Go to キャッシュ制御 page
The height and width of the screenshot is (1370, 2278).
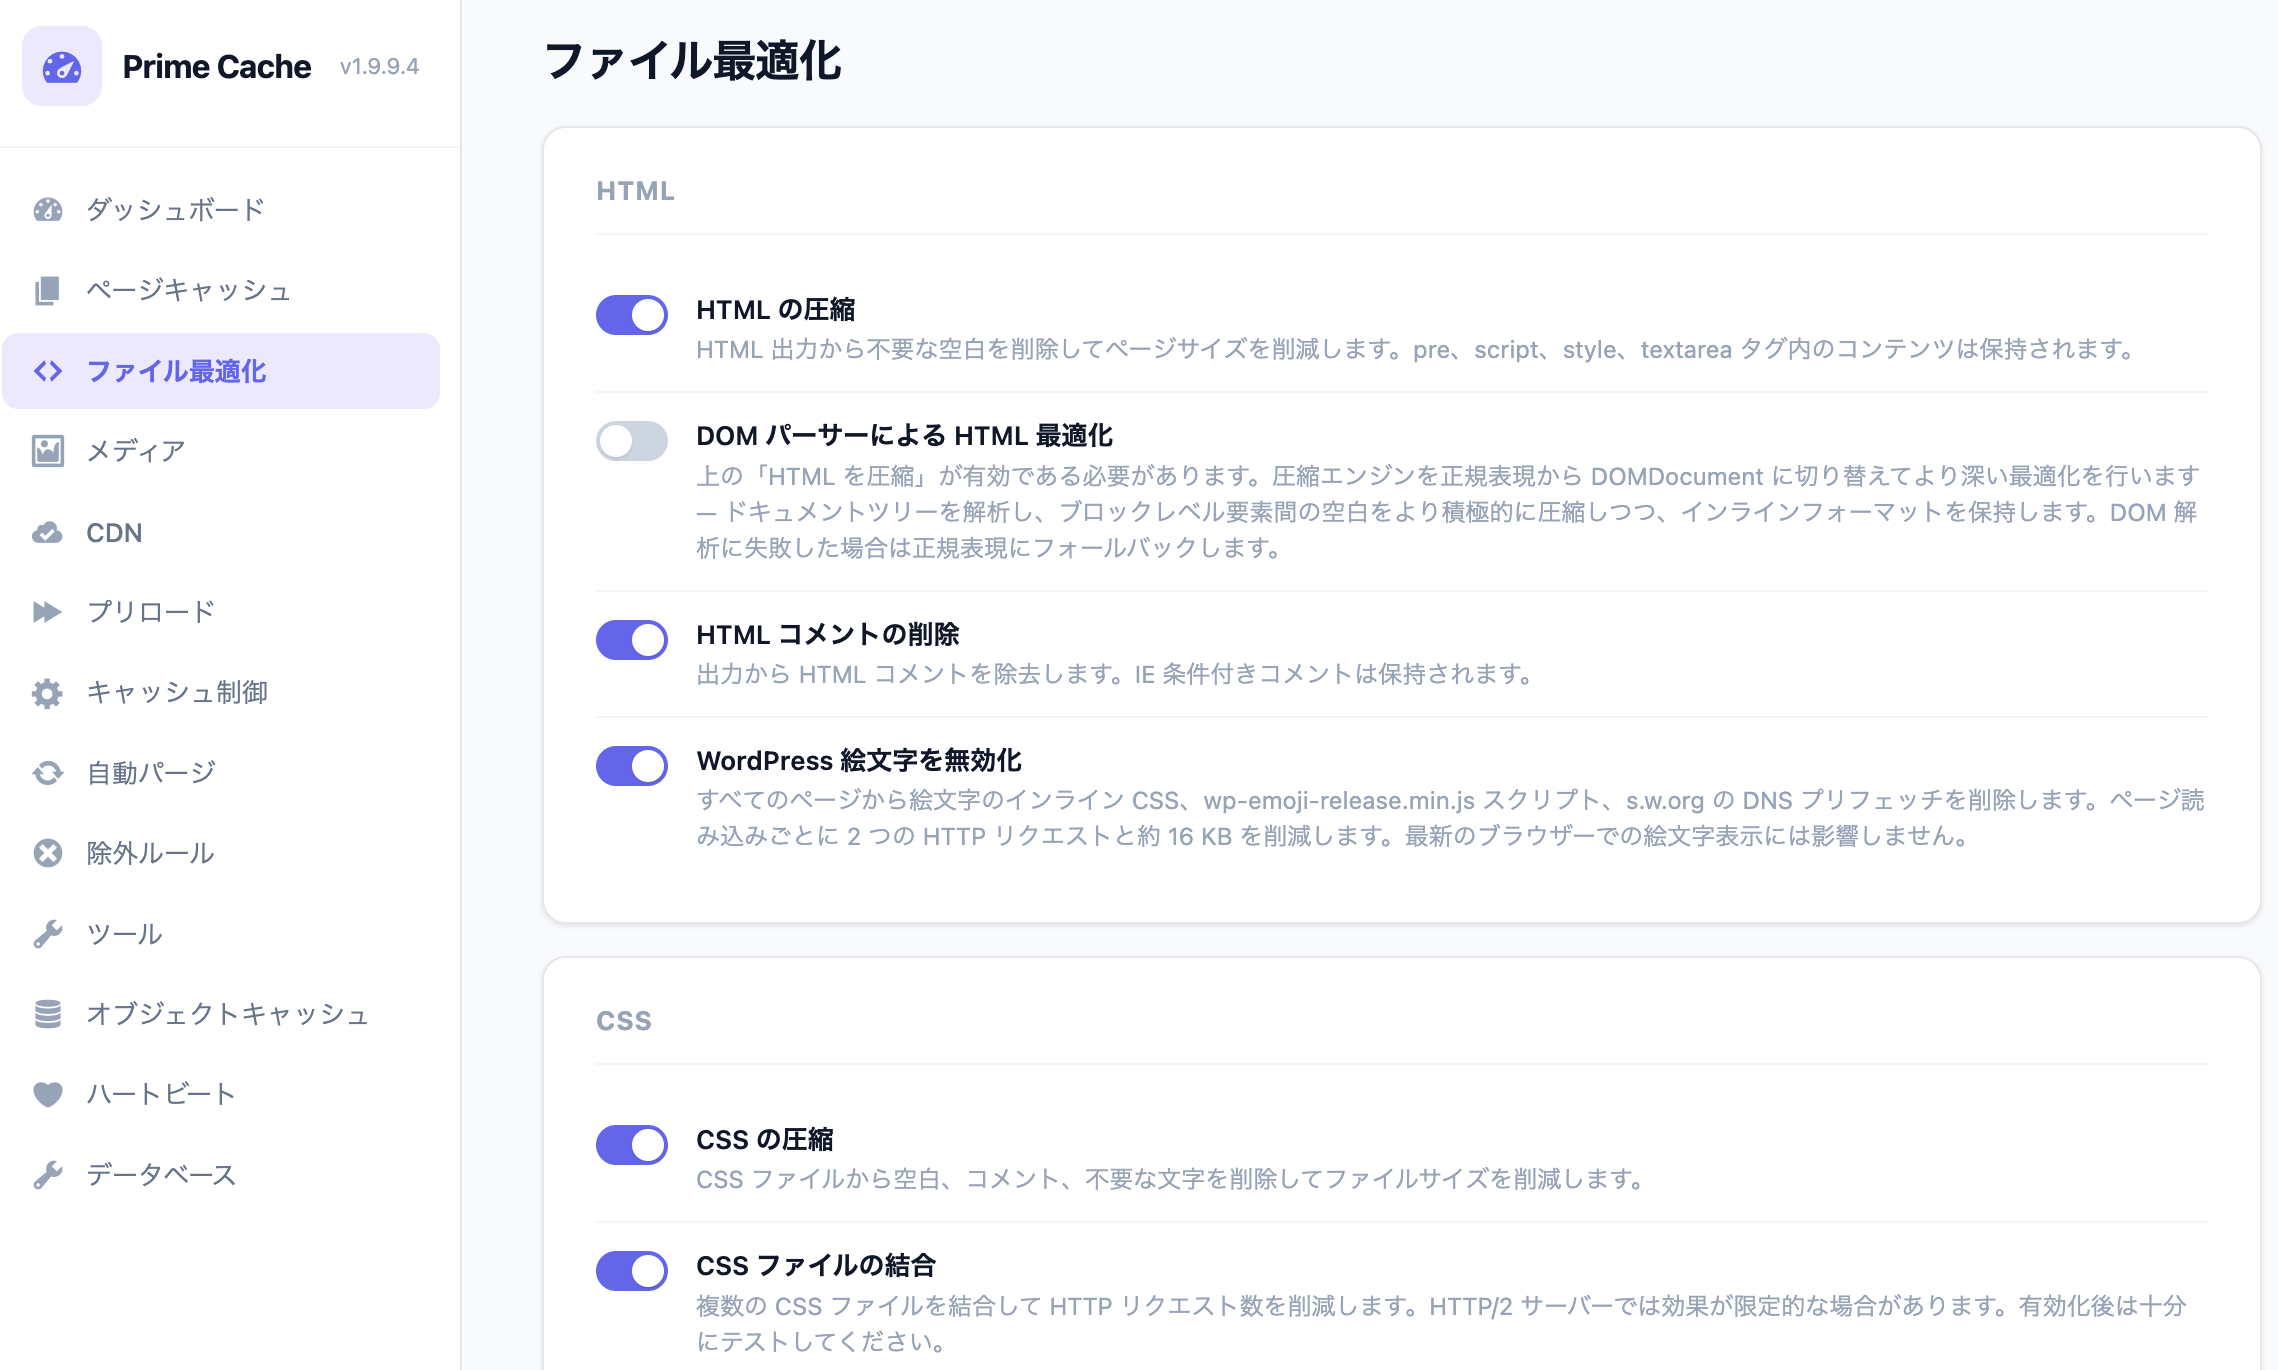click(221, 692)
